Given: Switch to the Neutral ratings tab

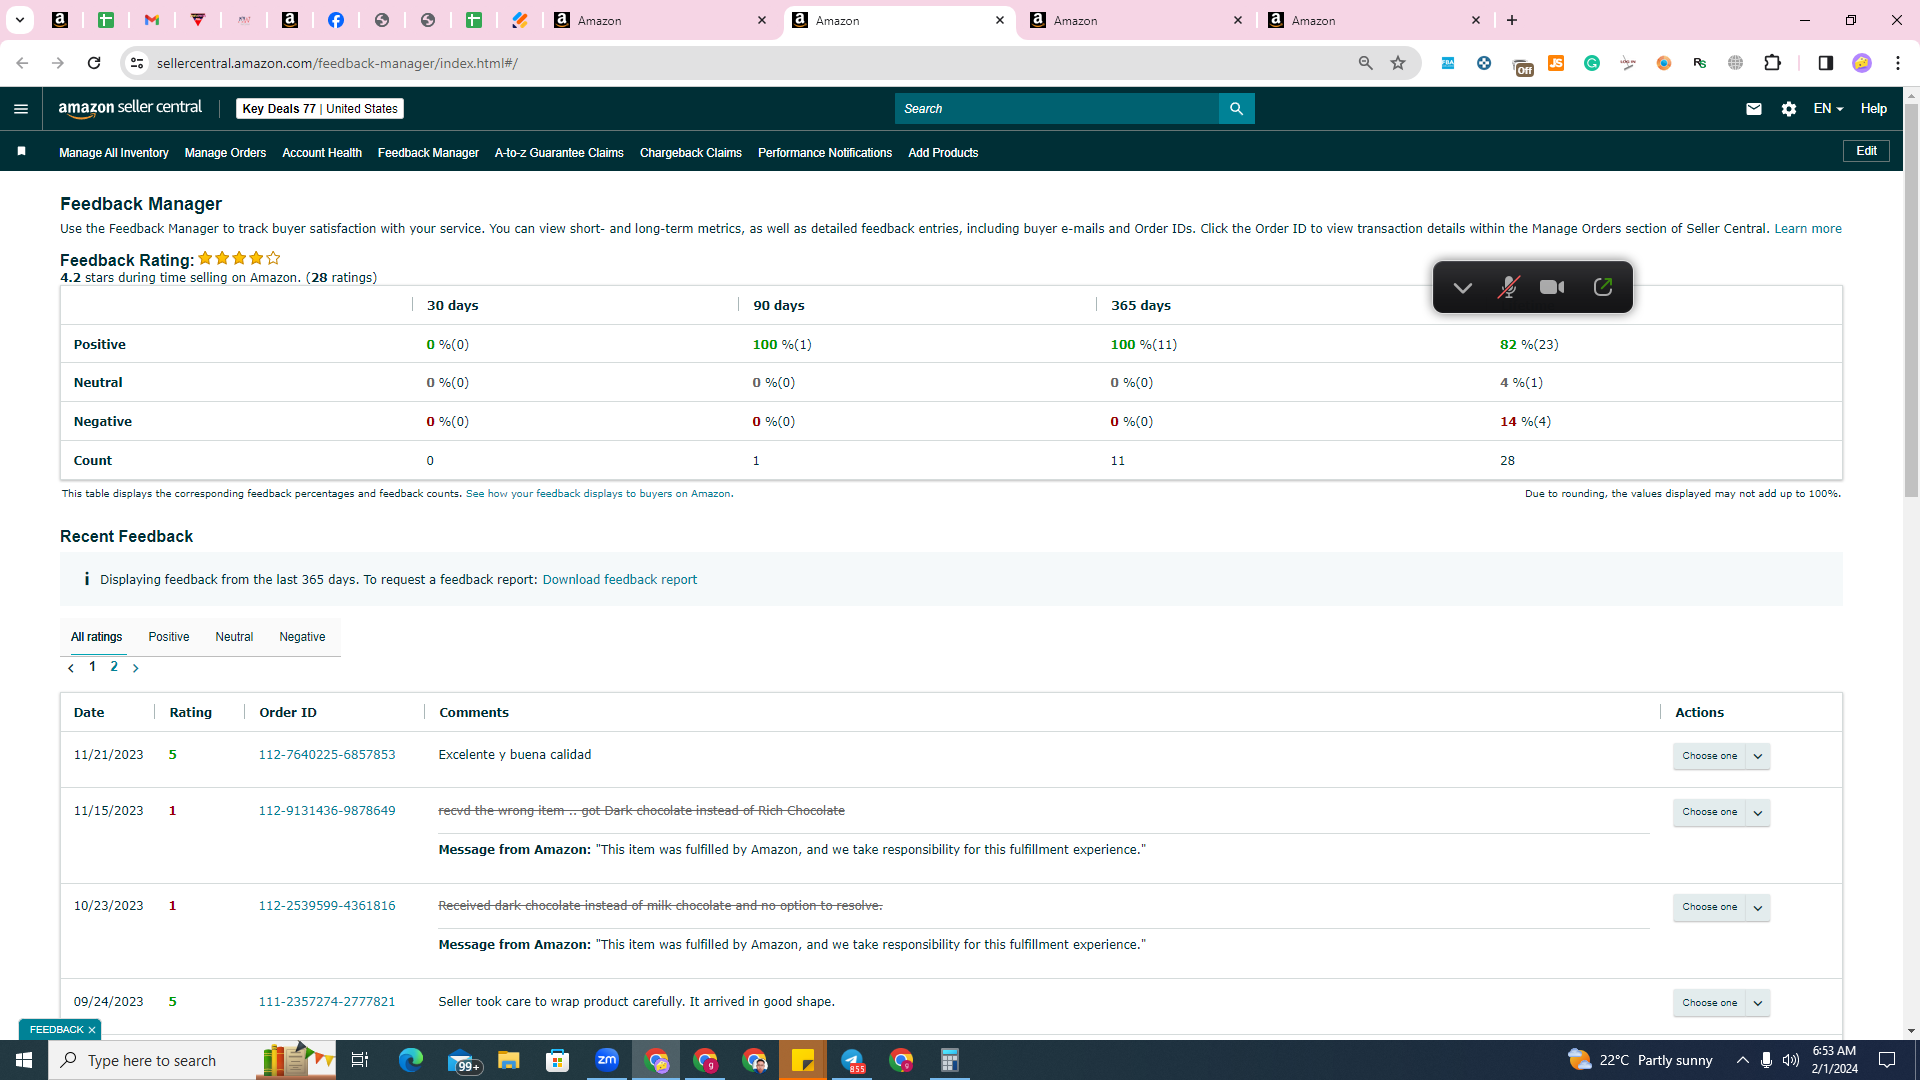Looking at the screenshot, I should click(234, 637).
